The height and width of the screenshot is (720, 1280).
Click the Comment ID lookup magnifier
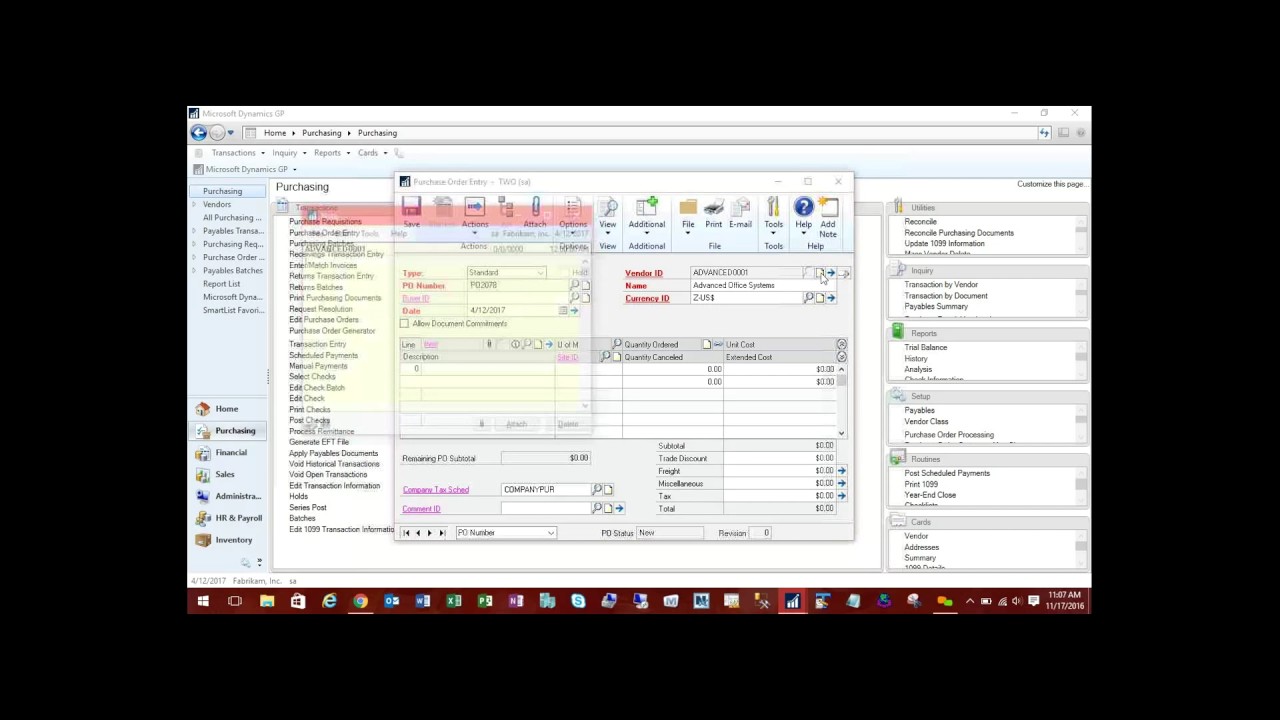pos(597,508)
